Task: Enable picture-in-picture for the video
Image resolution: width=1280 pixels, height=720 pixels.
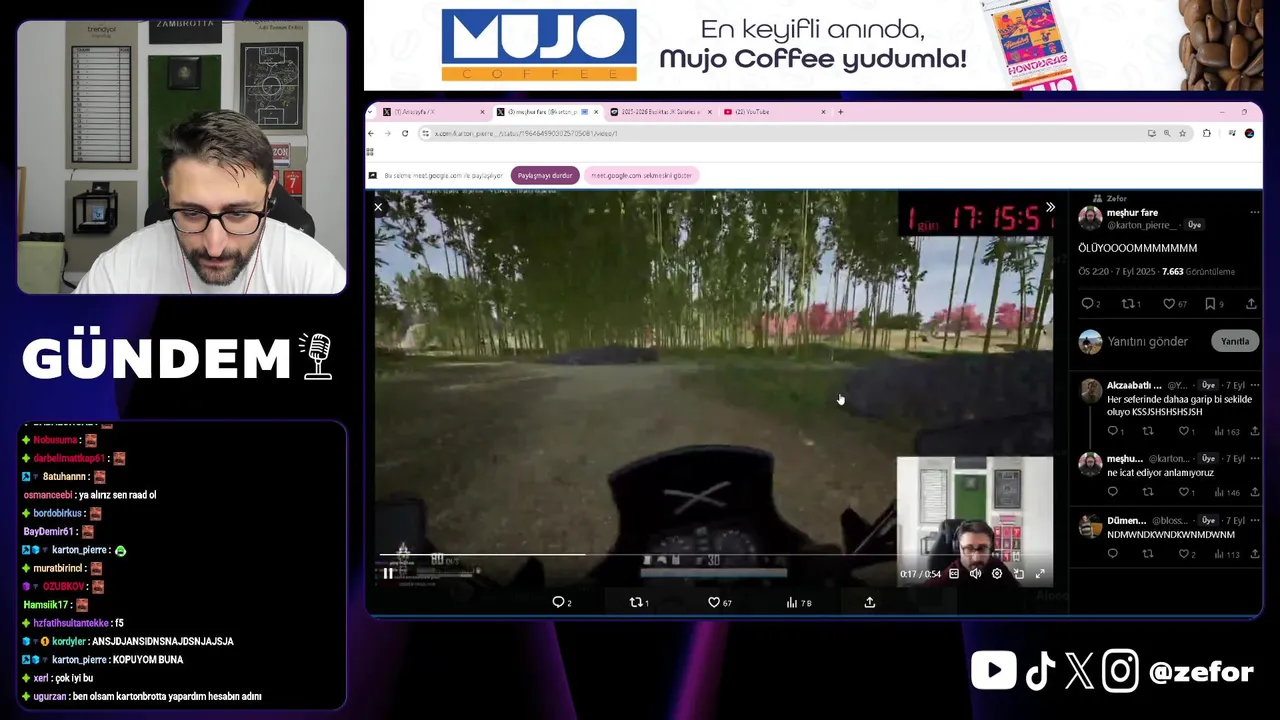Action: pos(1018,574)
